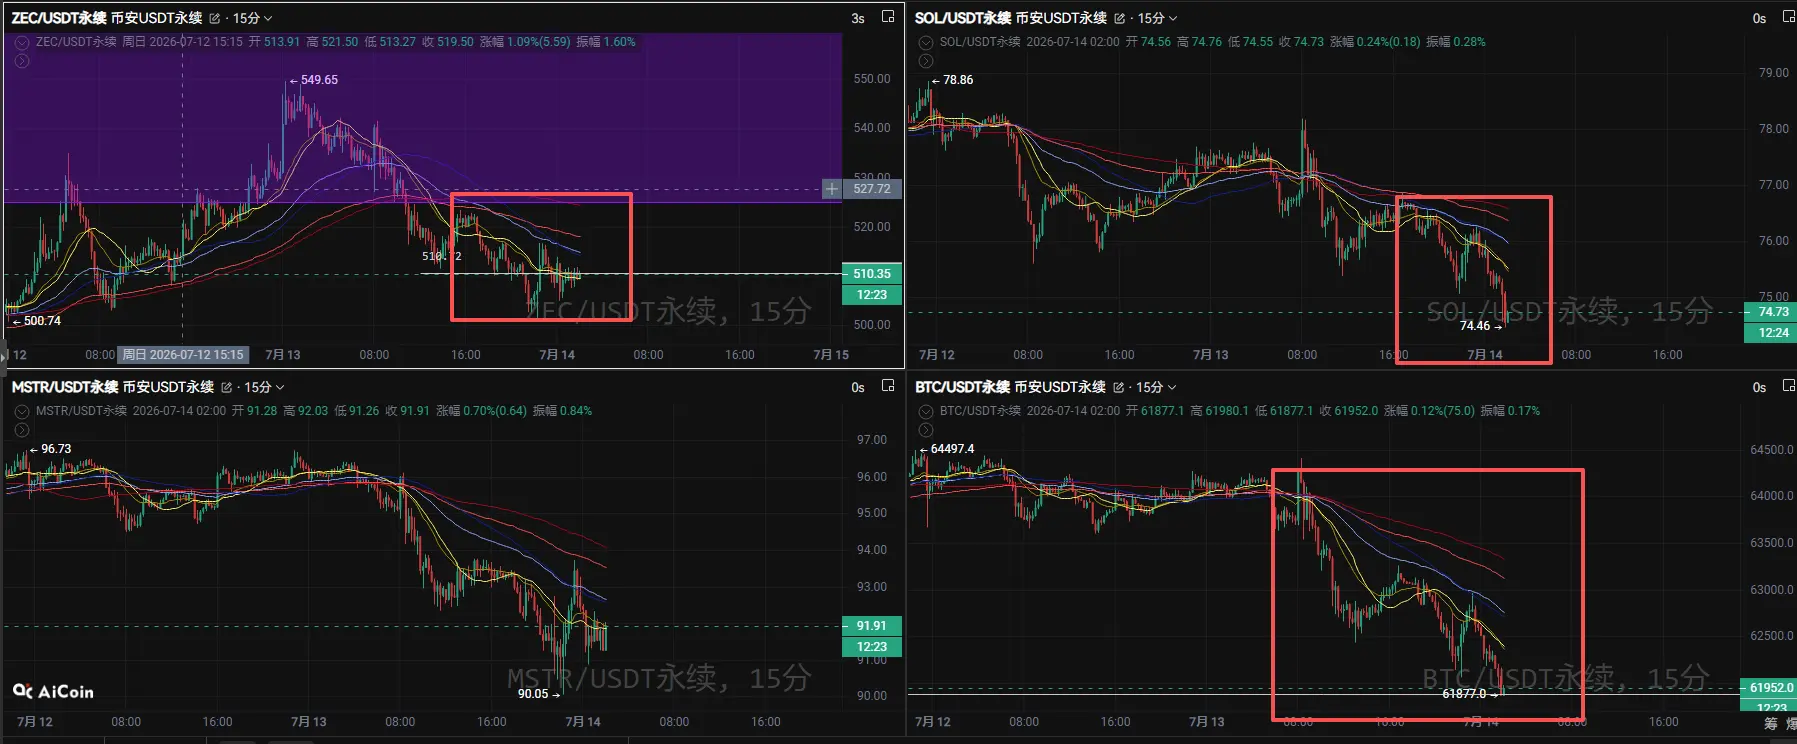Collapse the MSTR/USDT legend with circled chevron-down
The image size is (1797, 744).
pyautogui.click(x=22, y=411)
